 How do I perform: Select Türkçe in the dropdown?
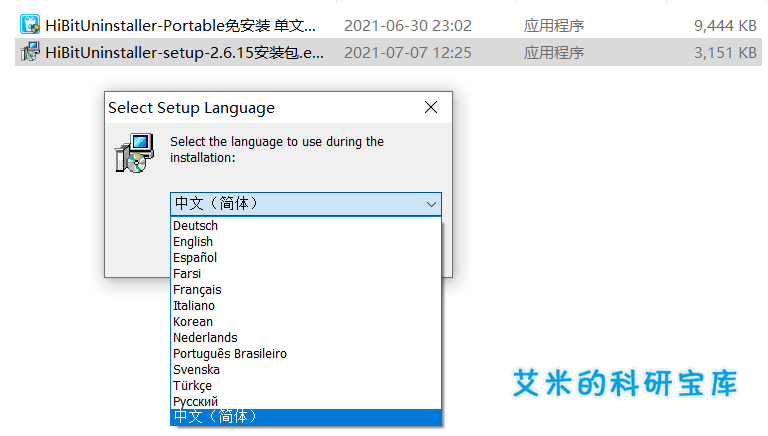click(x=193, y=386)
